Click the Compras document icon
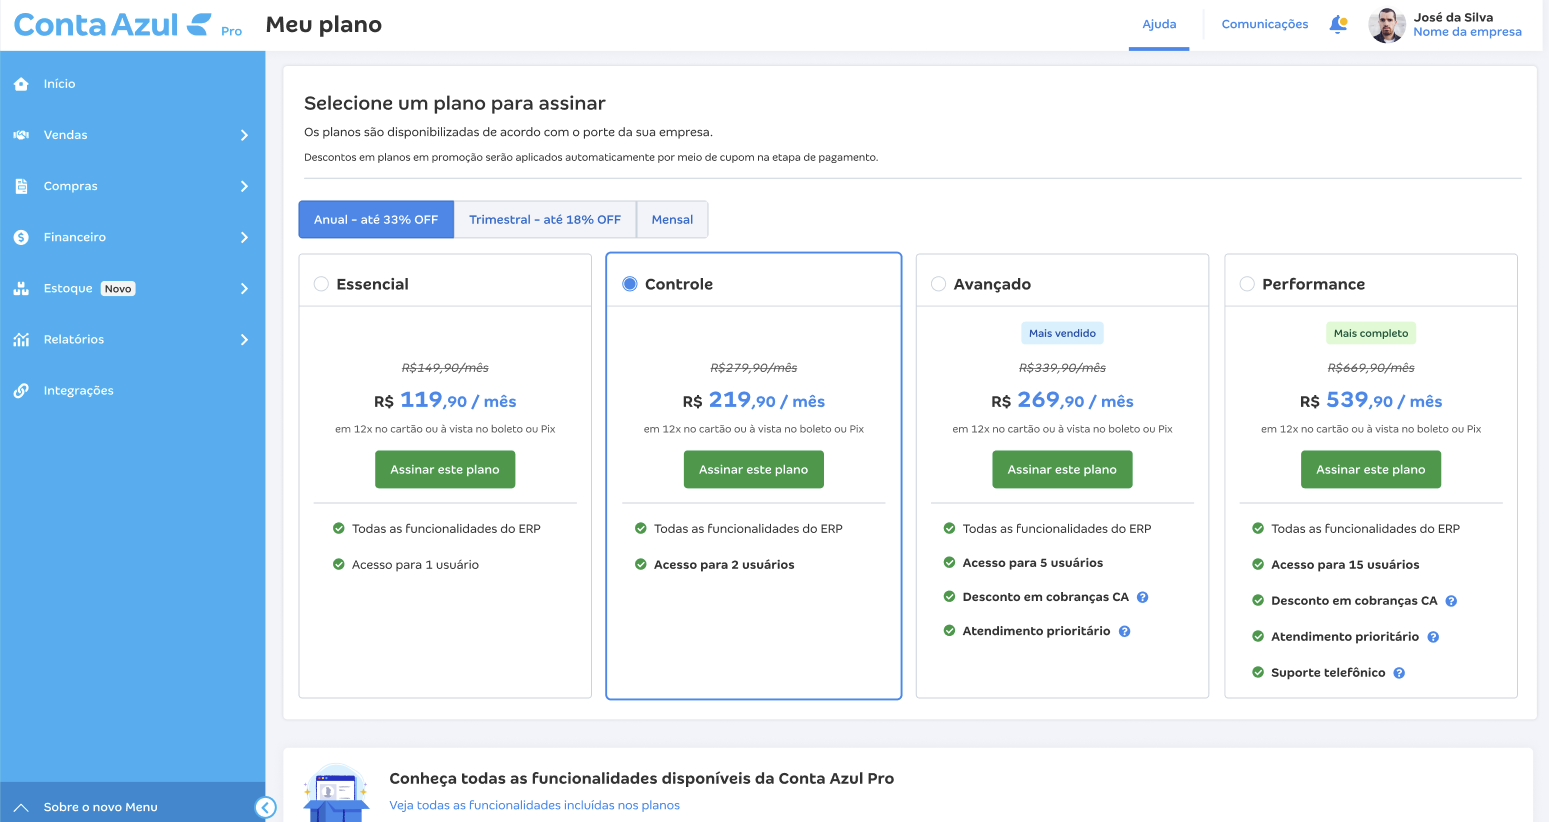1549x822 pixels. [x=21, y=186]
